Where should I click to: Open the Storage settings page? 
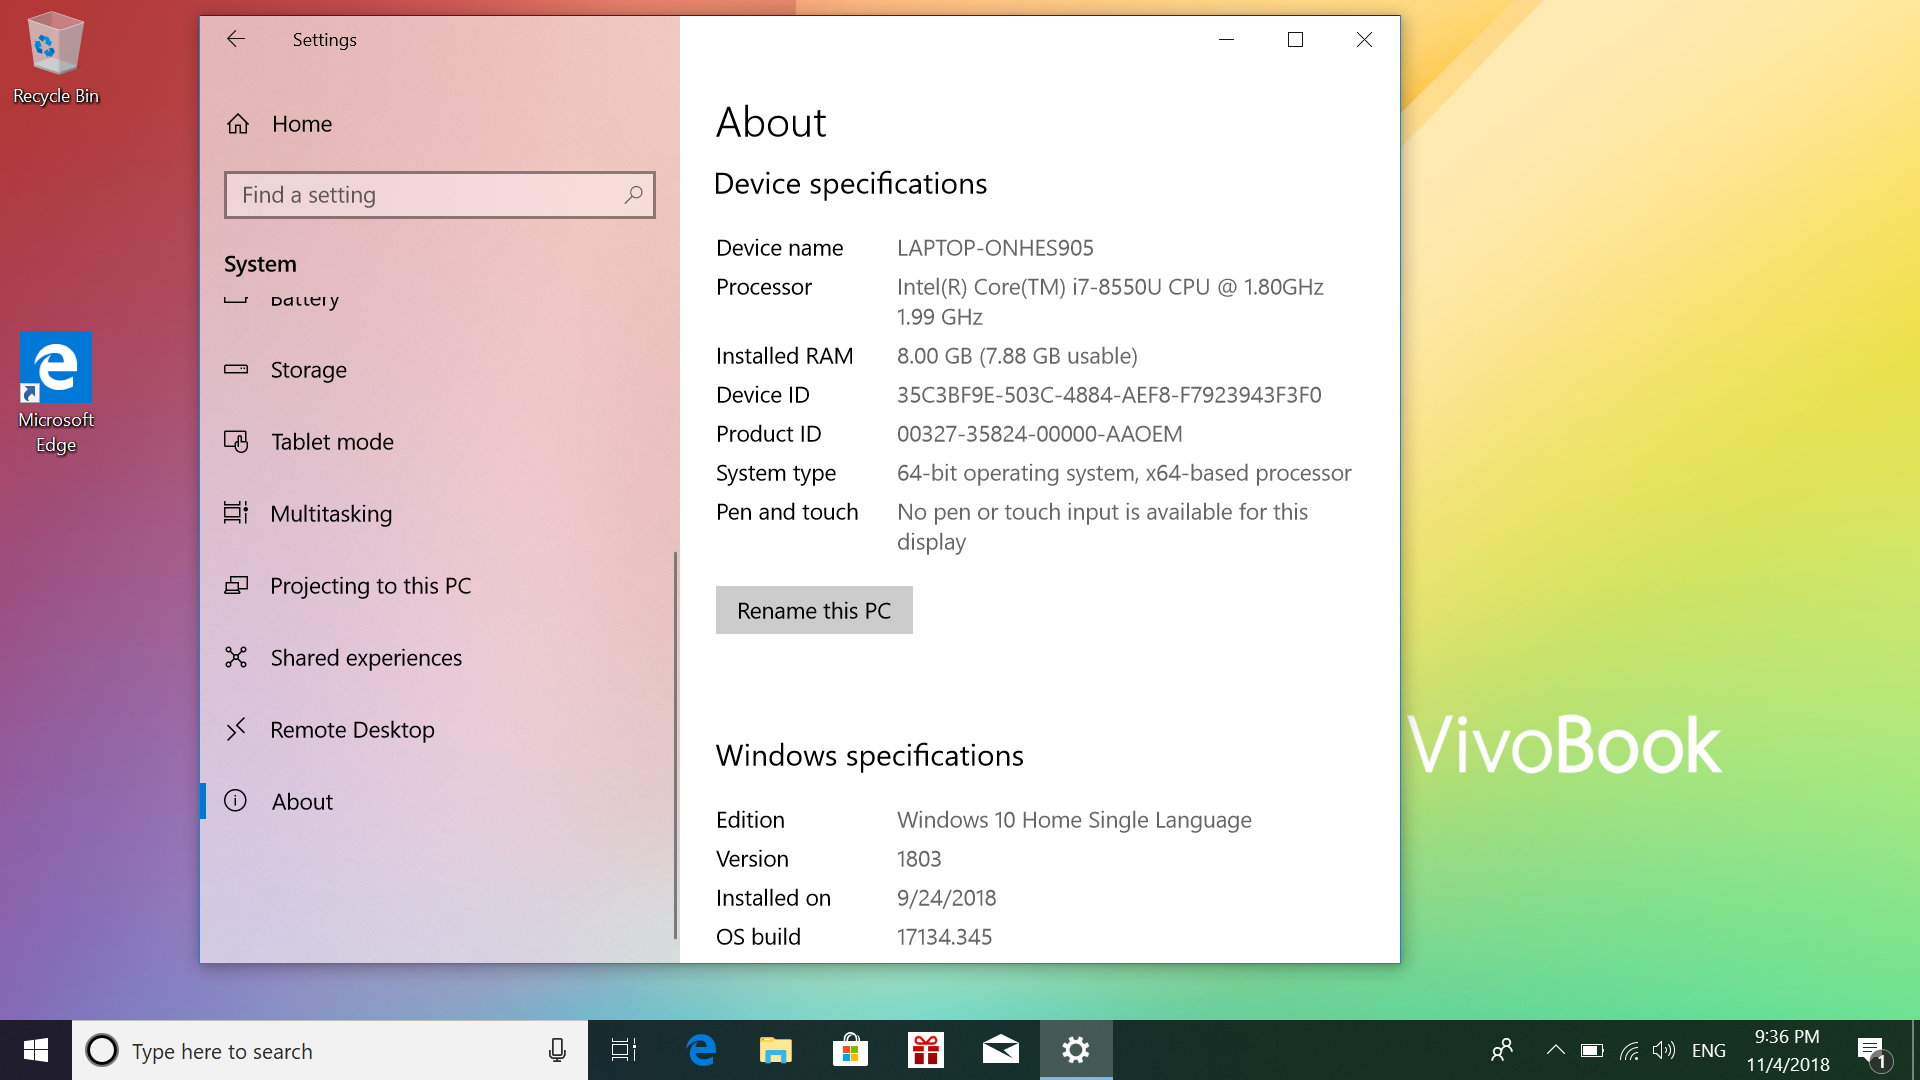click(440, 370)
